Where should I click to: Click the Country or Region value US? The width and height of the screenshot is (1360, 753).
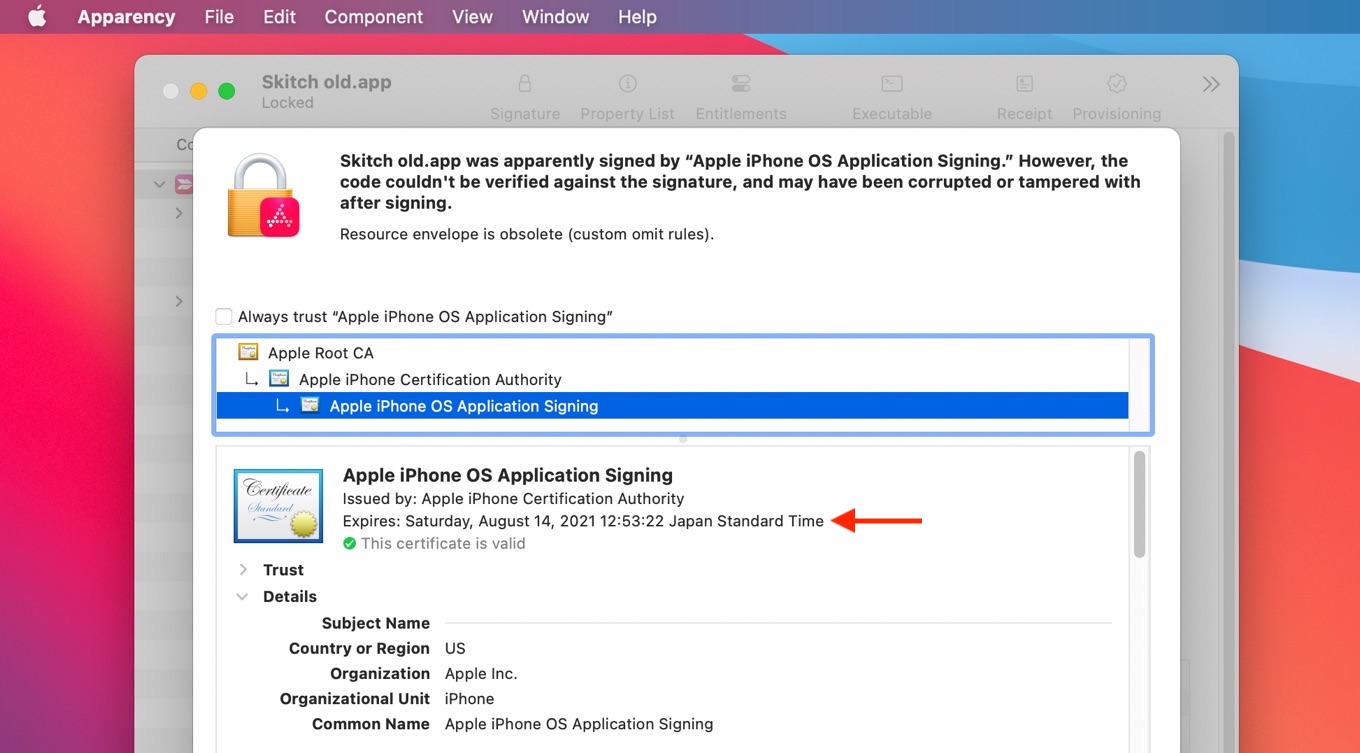455,648
